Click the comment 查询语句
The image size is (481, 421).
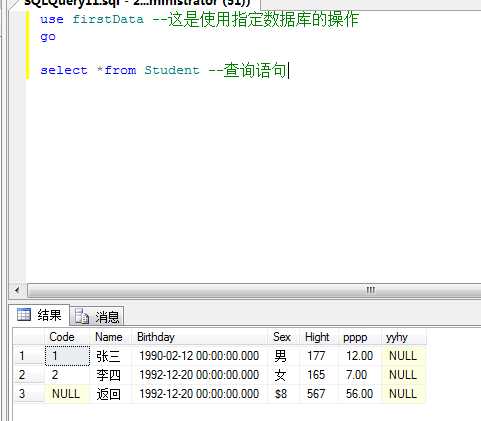pyautogui.click(x=255, y=70)
